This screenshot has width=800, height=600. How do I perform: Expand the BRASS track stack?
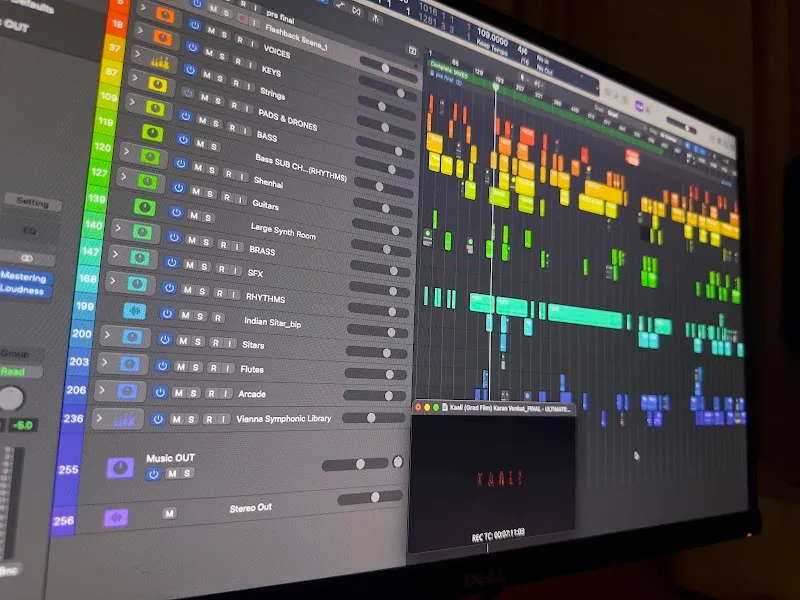click(117, 227)
